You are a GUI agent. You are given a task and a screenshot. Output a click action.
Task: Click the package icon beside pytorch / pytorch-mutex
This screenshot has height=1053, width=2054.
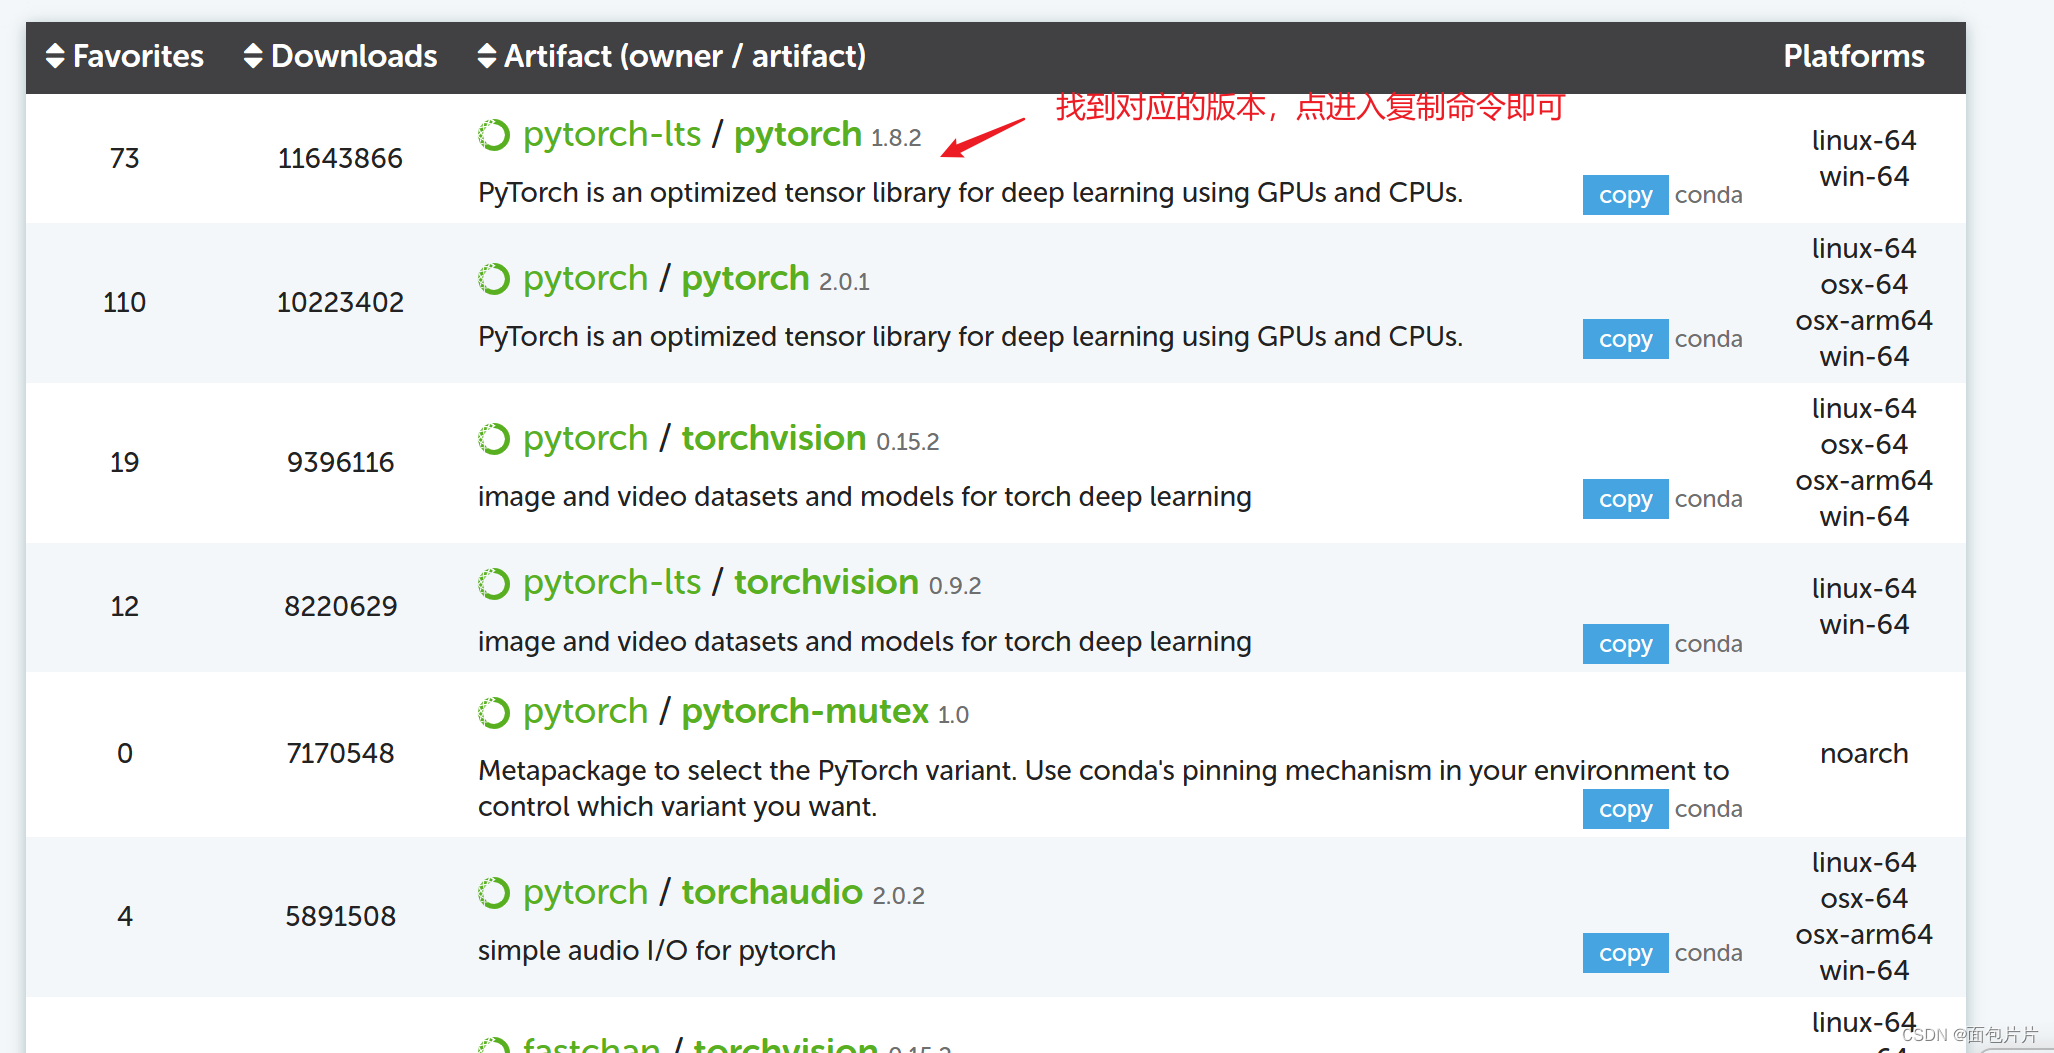coord(494,711)
